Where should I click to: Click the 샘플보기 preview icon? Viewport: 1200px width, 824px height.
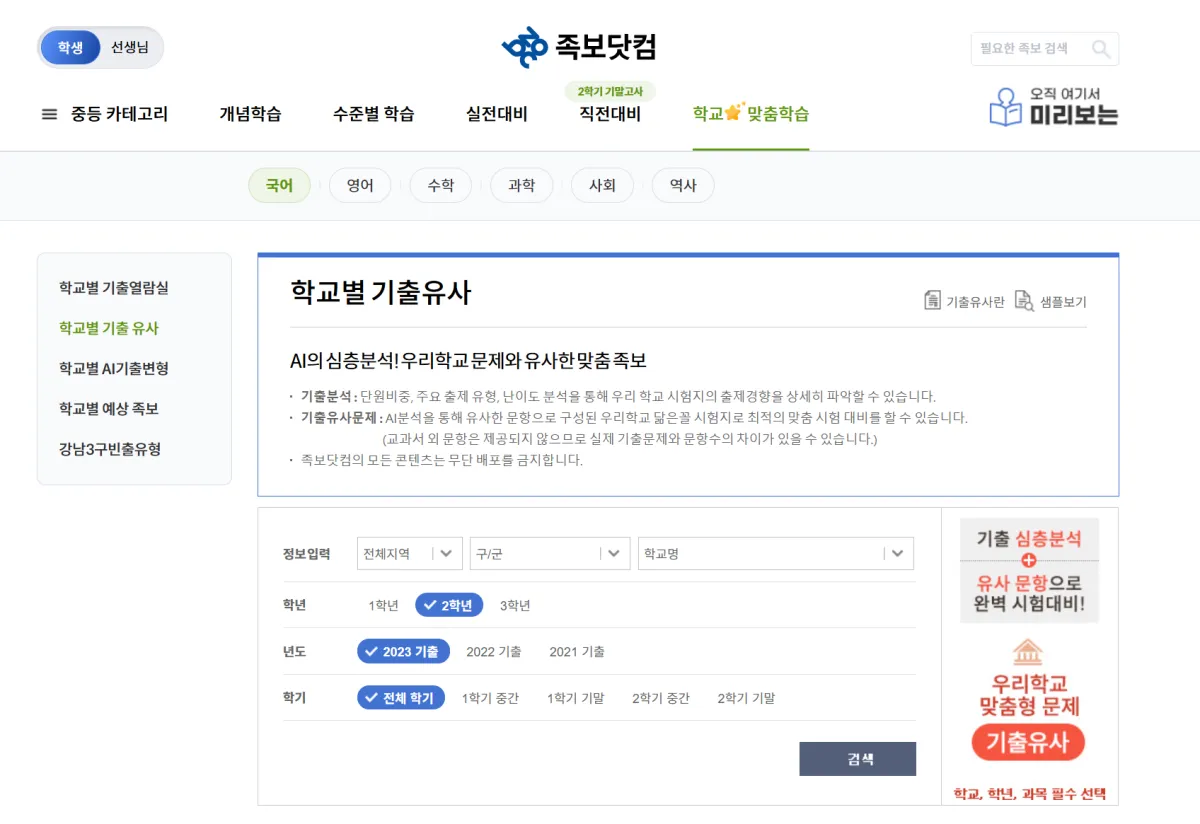[1024, 301]
